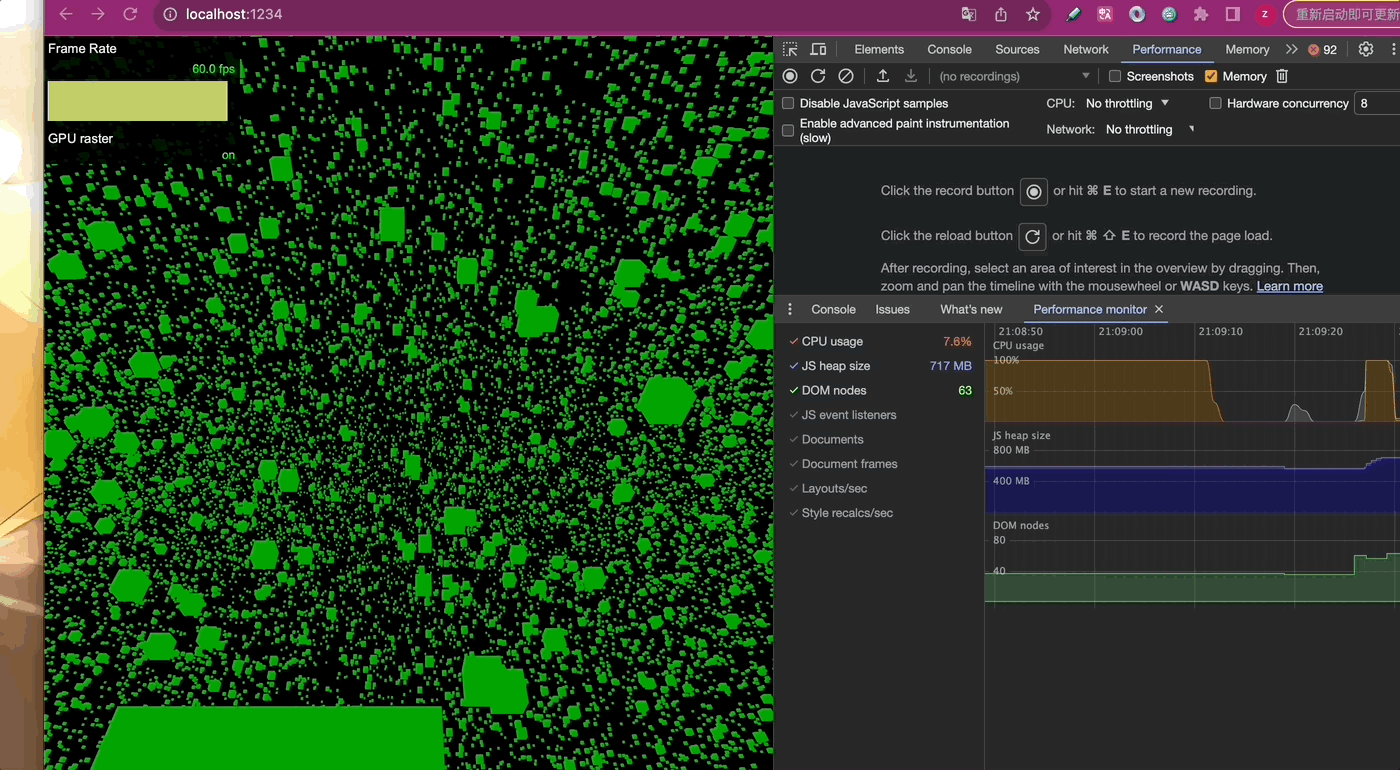The image size is (1400, 770).
Task: Open the drawer three-dot menu
Action: click(790, 309)
